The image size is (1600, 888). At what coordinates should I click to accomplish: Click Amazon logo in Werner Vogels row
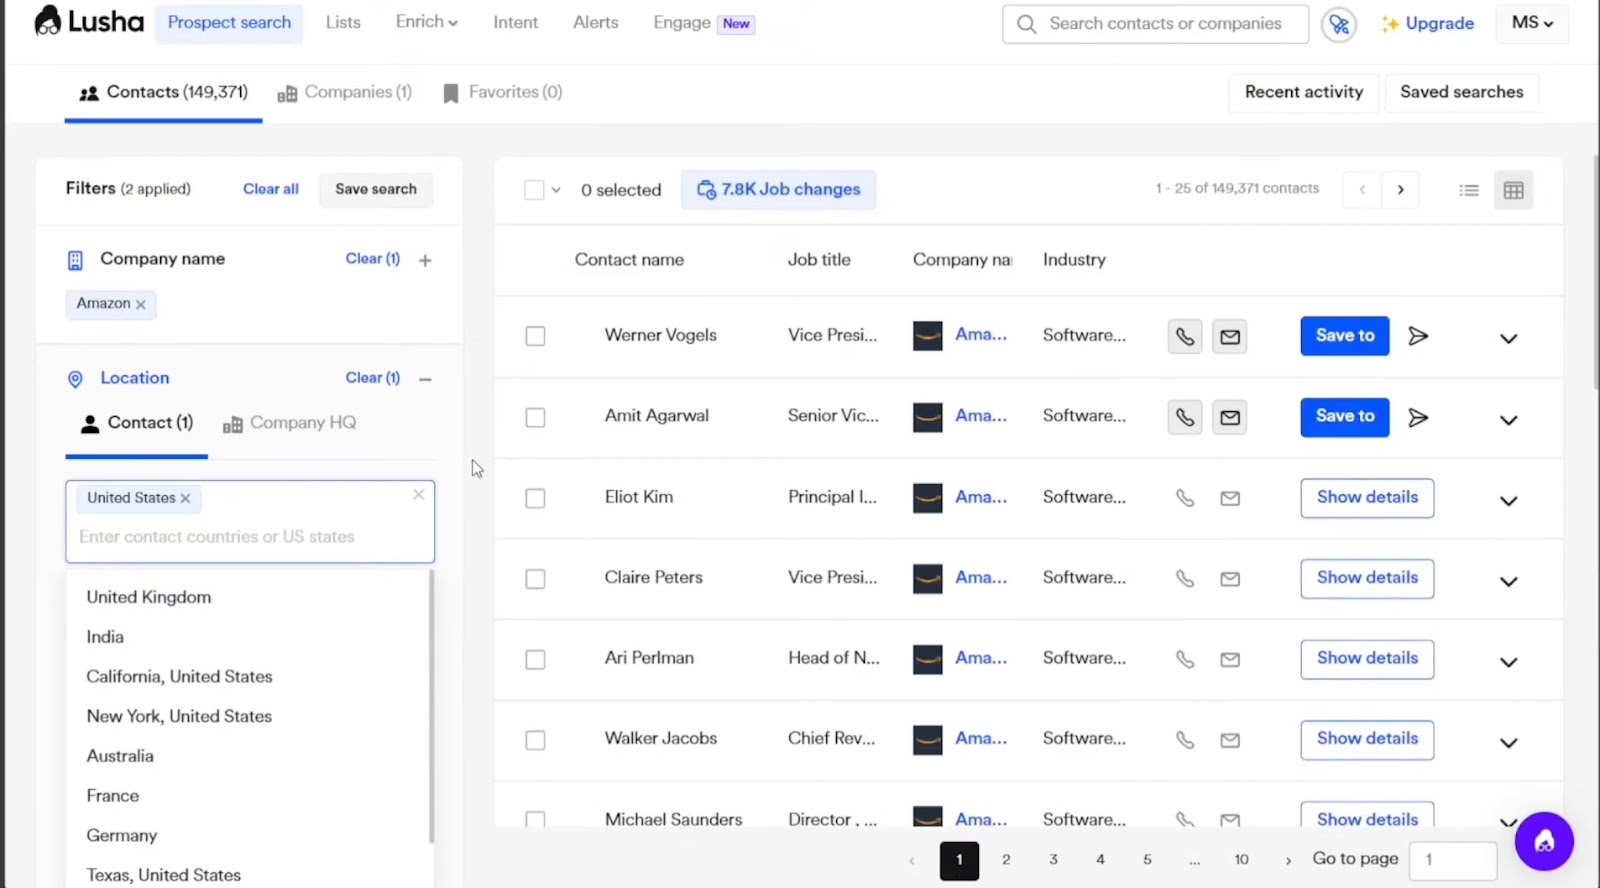point(928,336)
